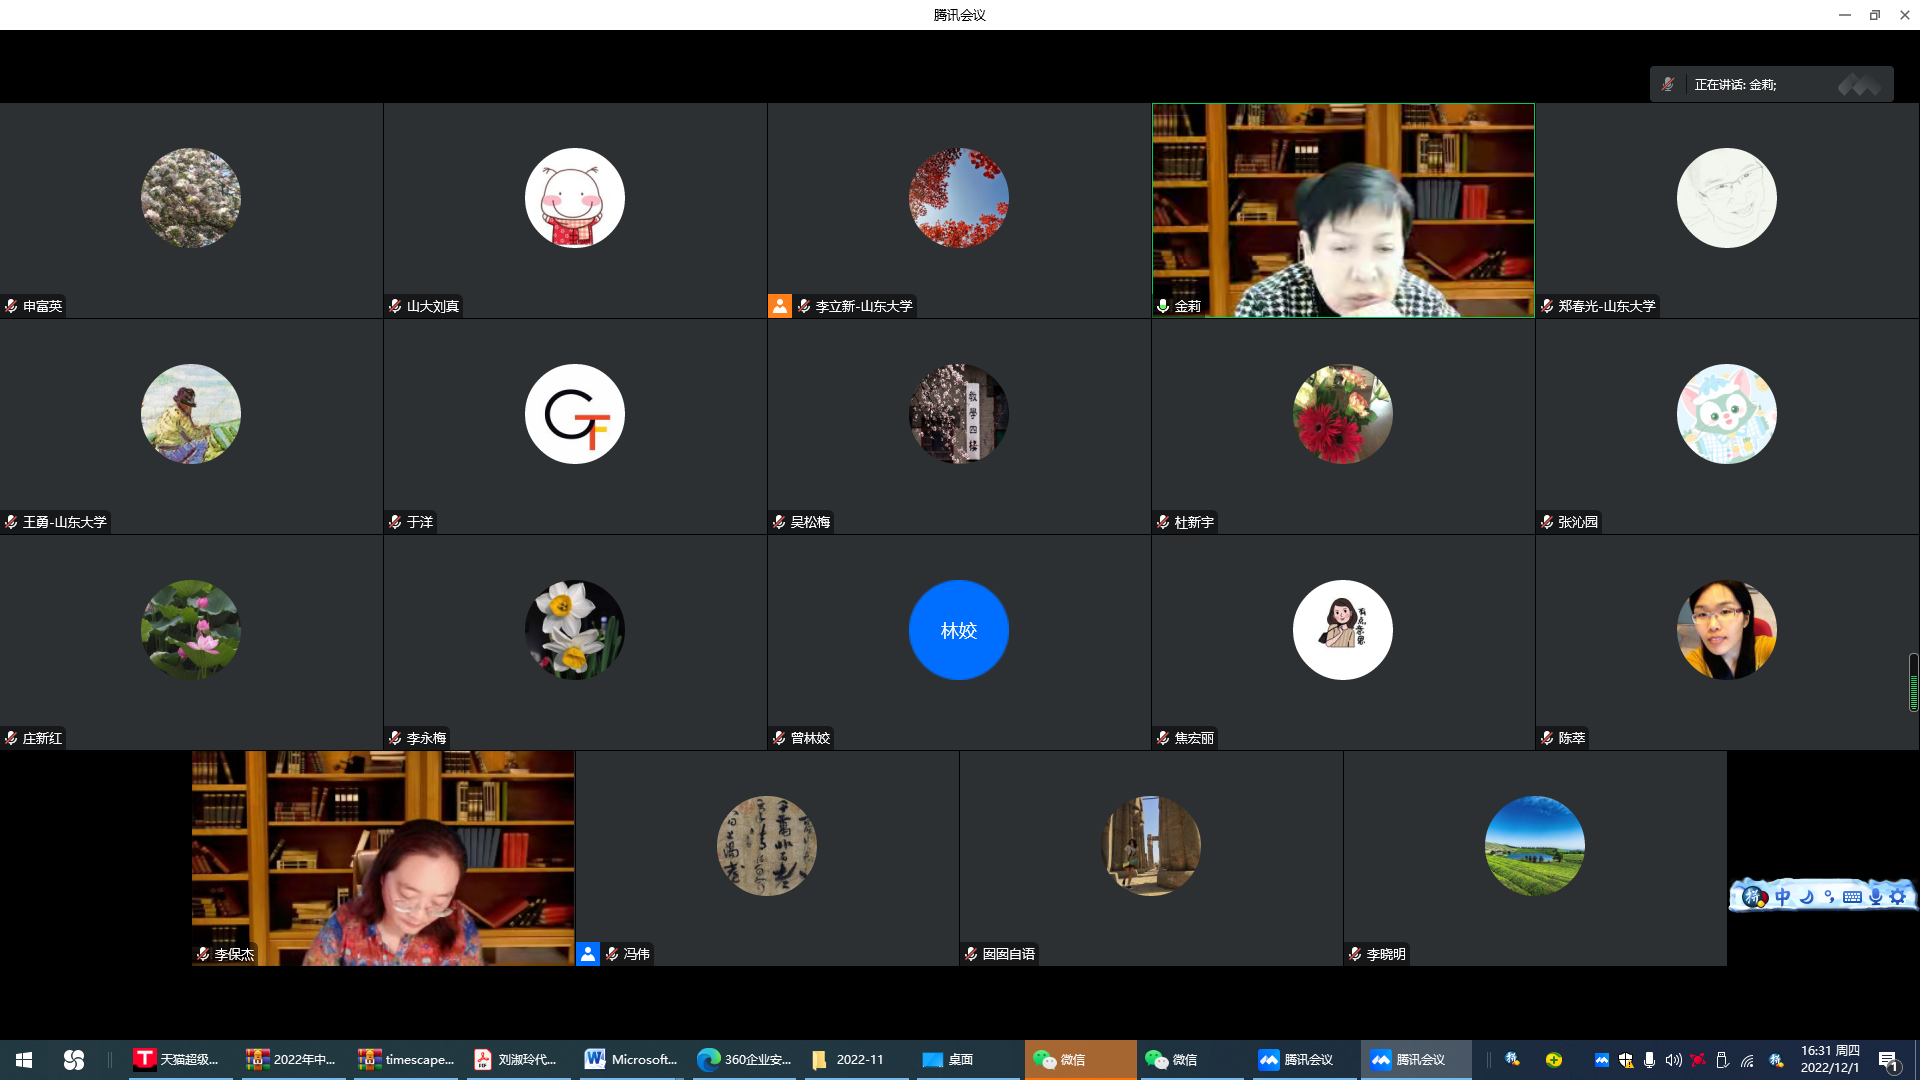This screenshot has width=1920, height=1080.
Task: Click the muted mic icon beside 申富英
Action: pyautogui.click(x=11, y=306)
